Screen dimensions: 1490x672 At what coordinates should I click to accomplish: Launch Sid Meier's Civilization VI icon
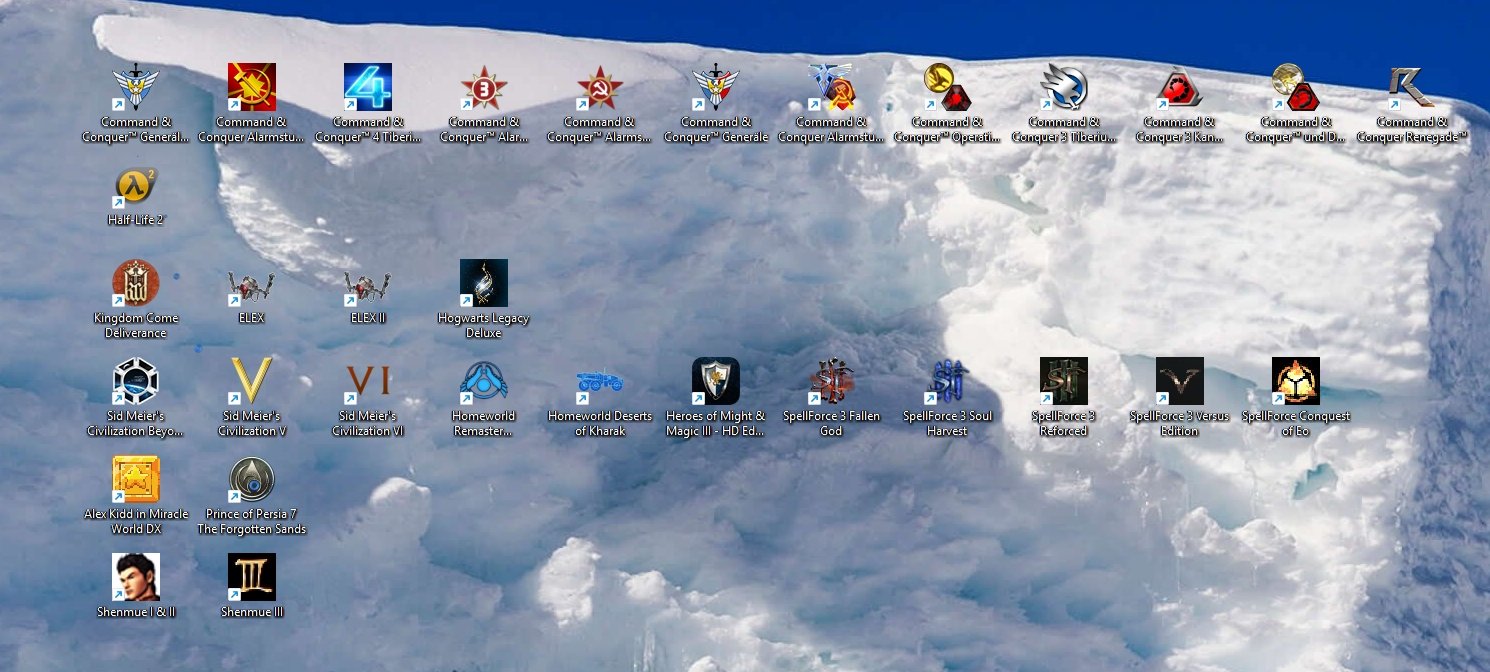368,381
